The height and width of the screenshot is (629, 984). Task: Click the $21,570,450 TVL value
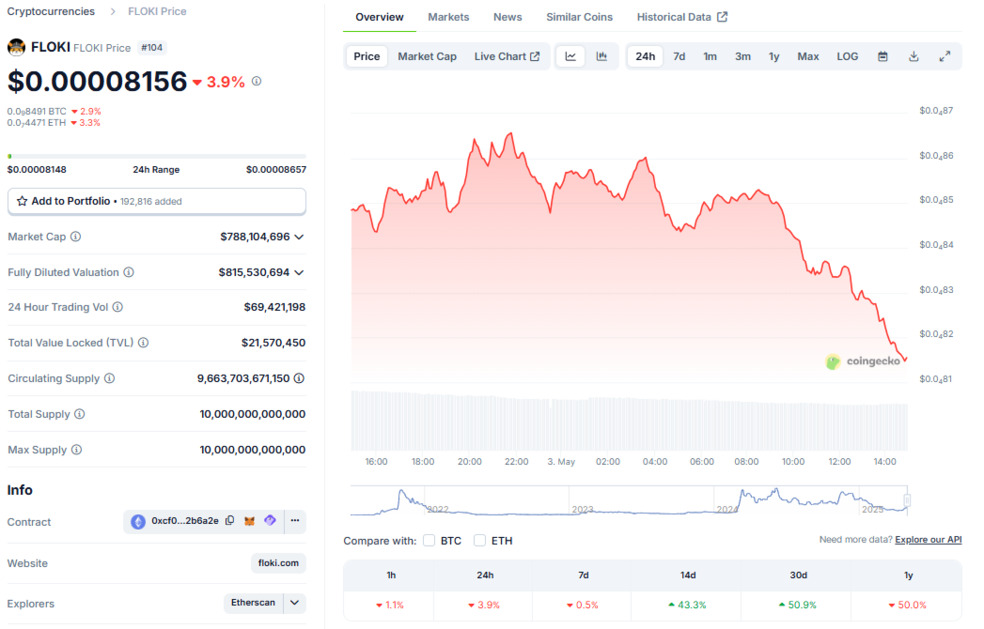coord(274,343)
